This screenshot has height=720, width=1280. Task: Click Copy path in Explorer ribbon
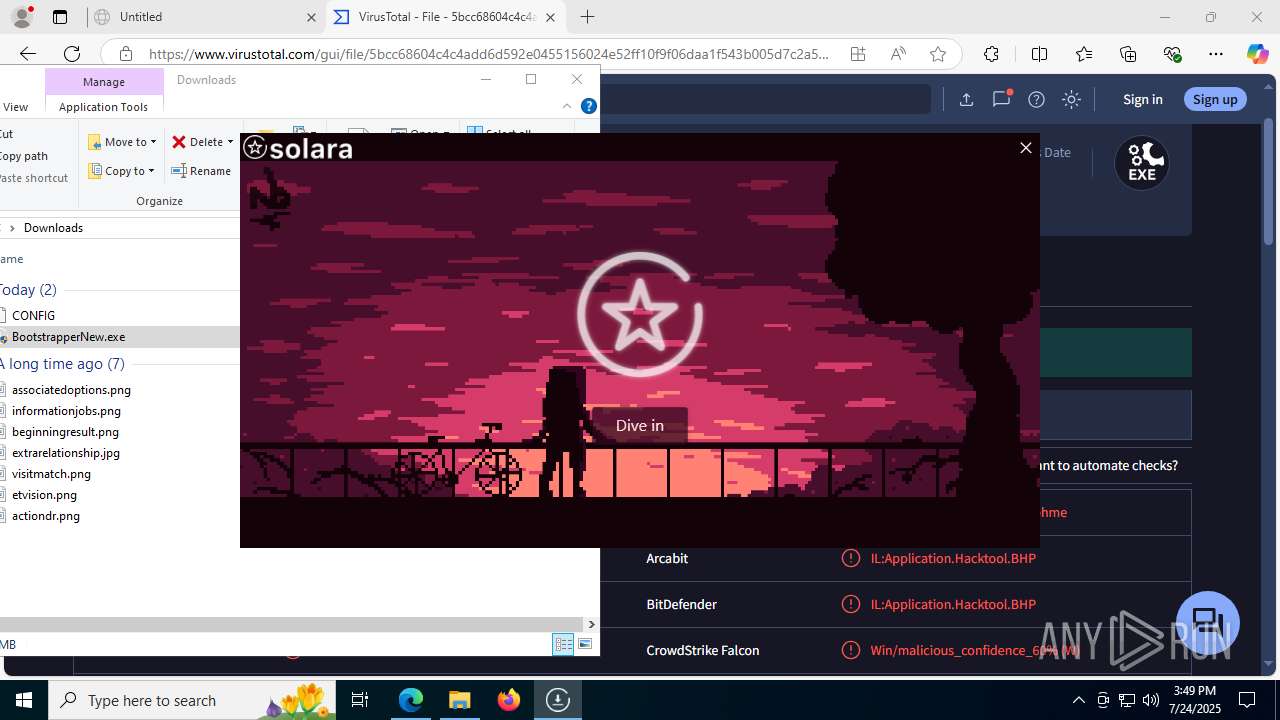[24, 156]
